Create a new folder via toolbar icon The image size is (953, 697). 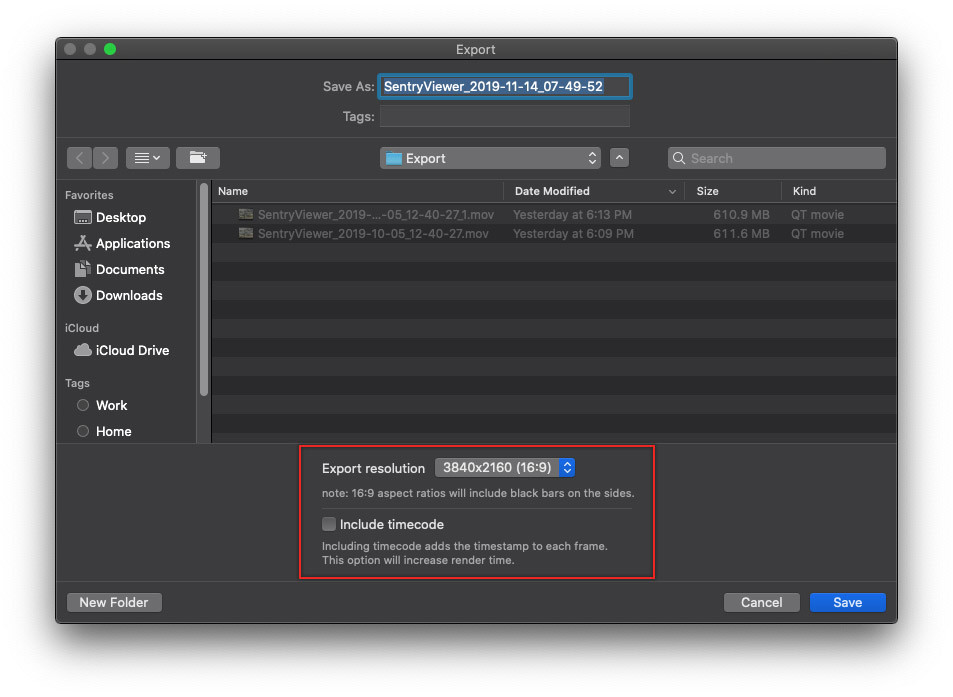pyautogui.click(x=198, y=158)
